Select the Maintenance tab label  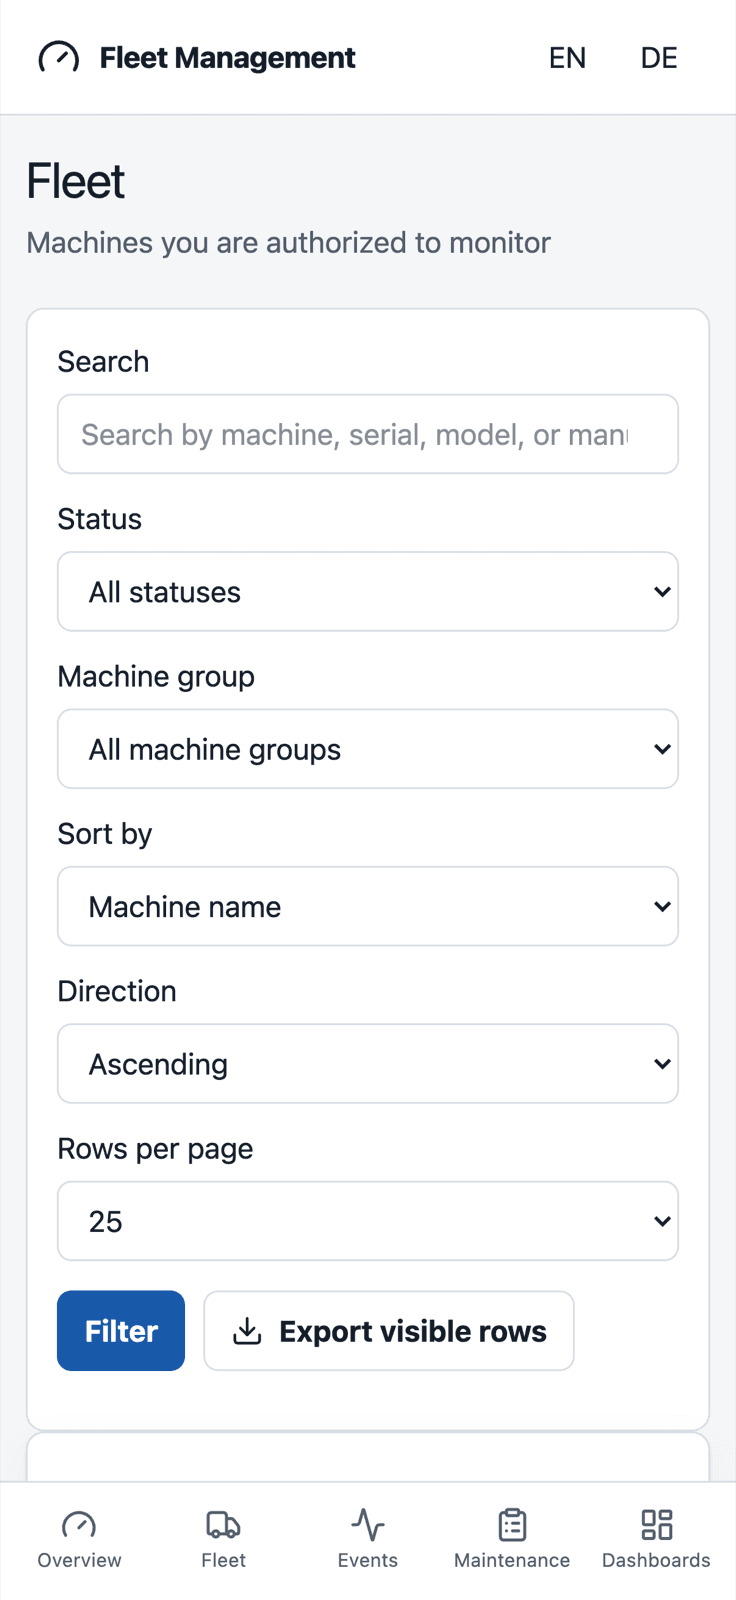[512, 1560]
